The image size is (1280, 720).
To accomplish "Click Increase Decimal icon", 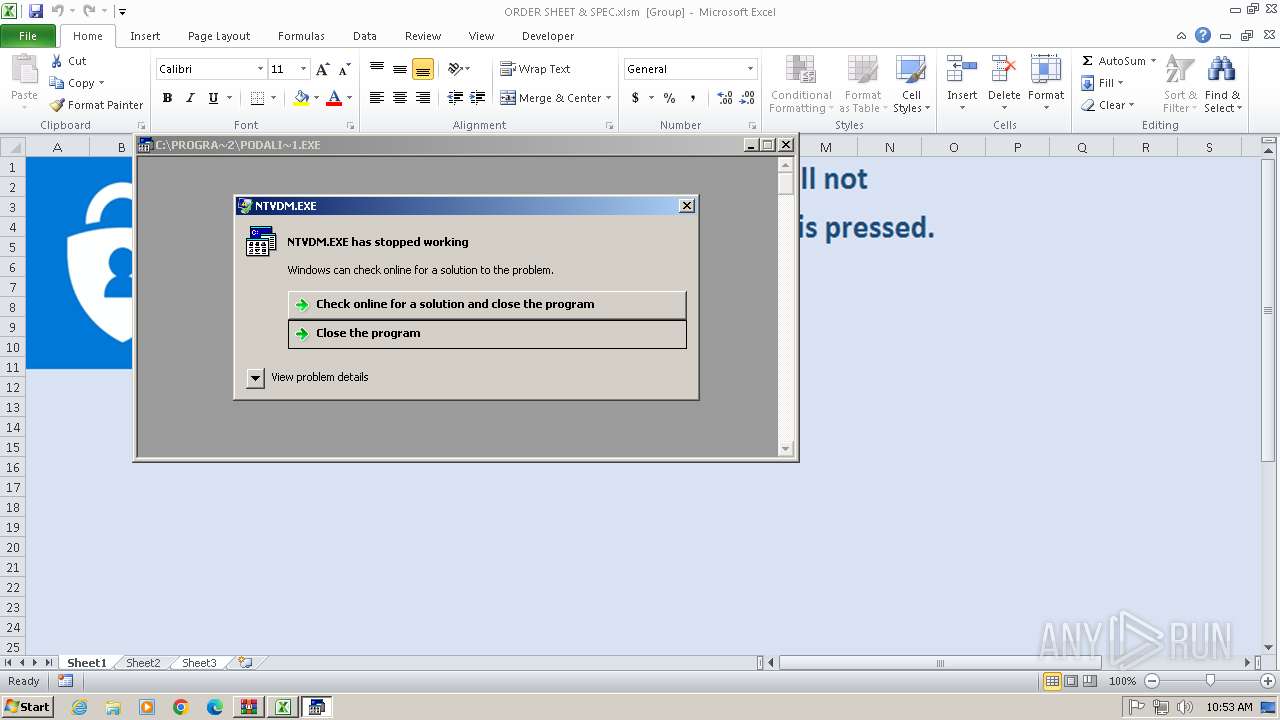I will [x=725, y=98].
